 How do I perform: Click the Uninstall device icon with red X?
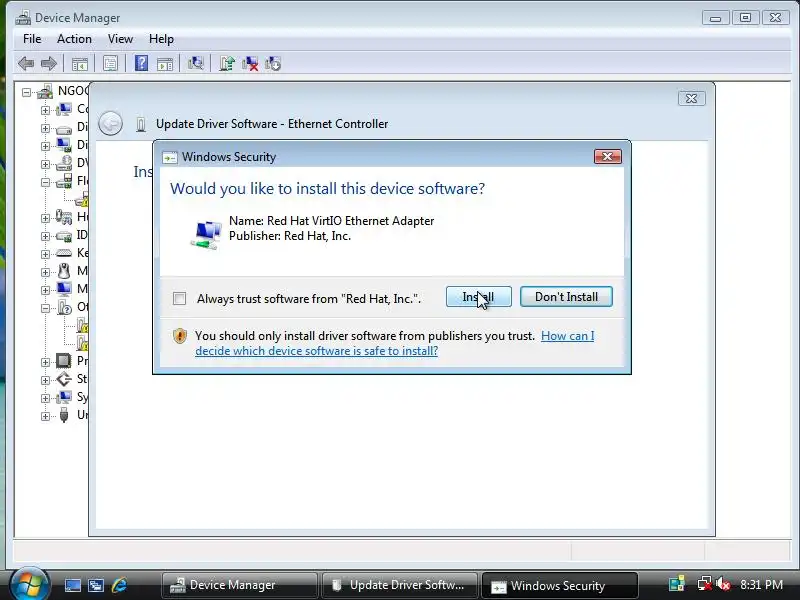(250, 63)
